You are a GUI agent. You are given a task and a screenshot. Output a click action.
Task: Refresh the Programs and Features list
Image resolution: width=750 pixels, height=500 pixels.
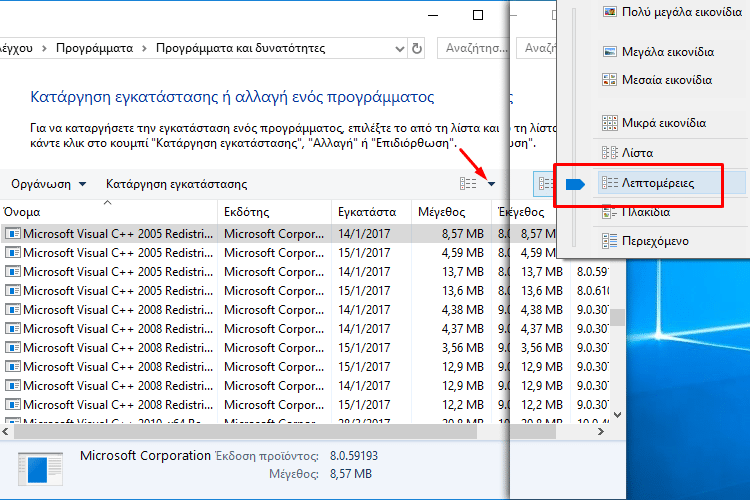pyautogui.click(x=417, y=48)
